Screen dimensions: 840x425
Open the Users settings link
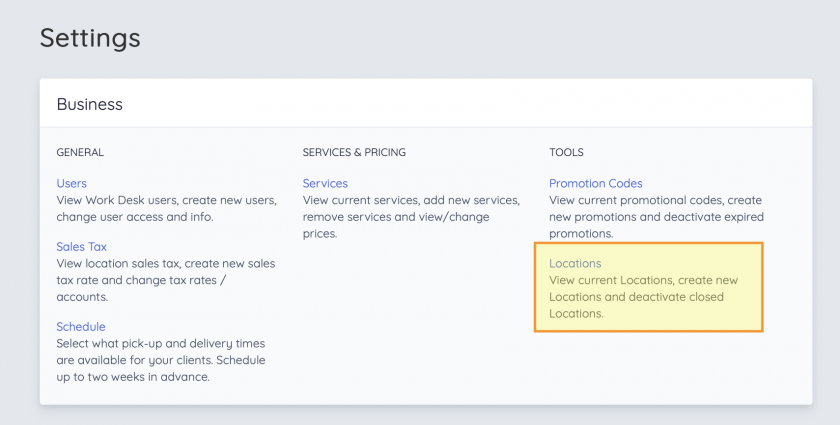pos(71,183)
